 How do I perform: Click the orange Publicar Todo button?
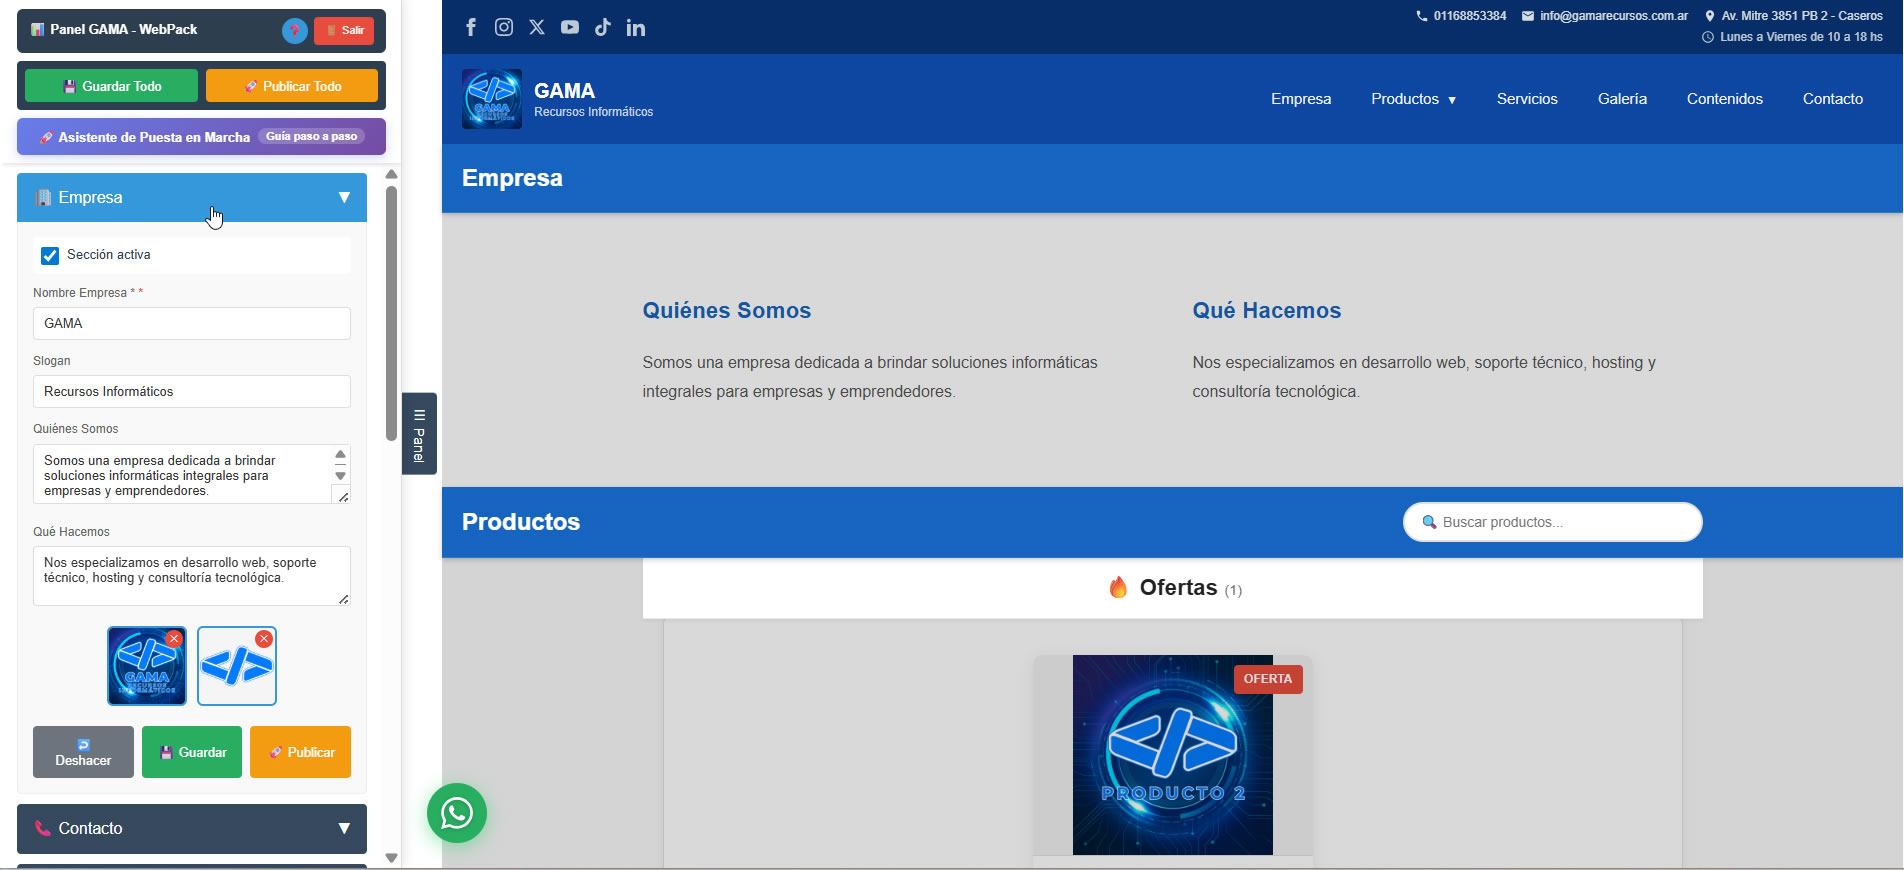pyautogui.click(x=292, y=86)
